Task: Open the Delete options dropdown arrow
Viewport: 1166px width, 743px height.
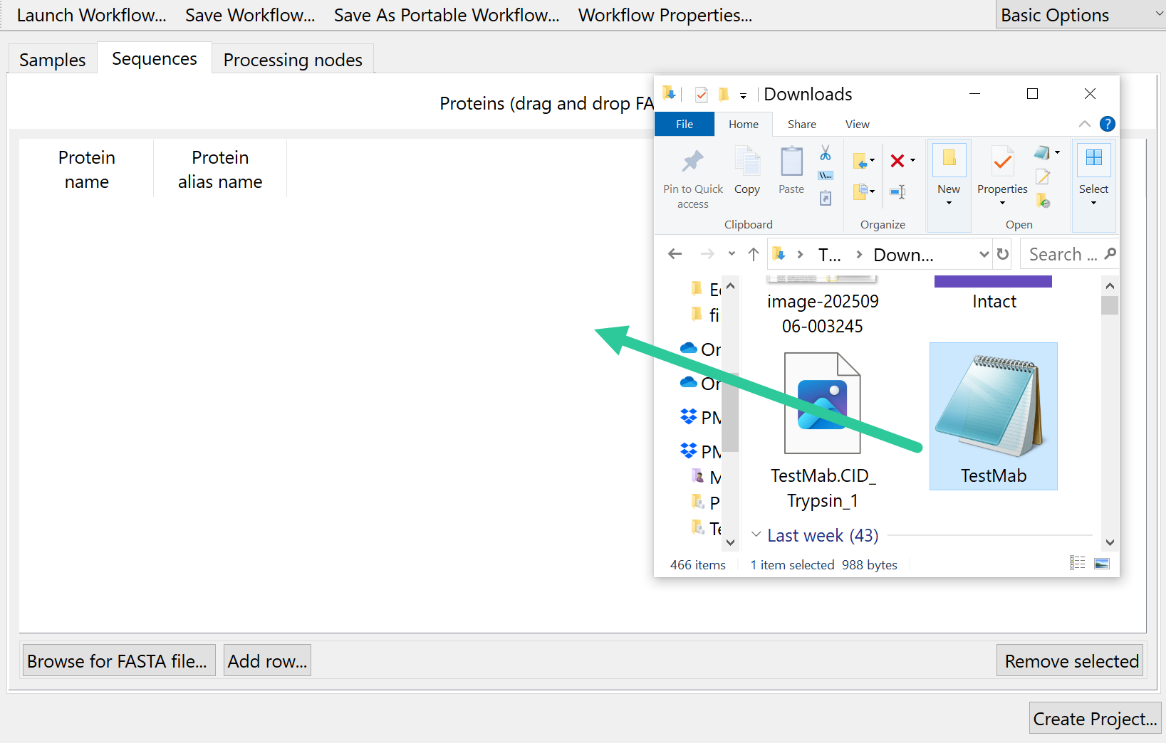Action: coord(912,161)
